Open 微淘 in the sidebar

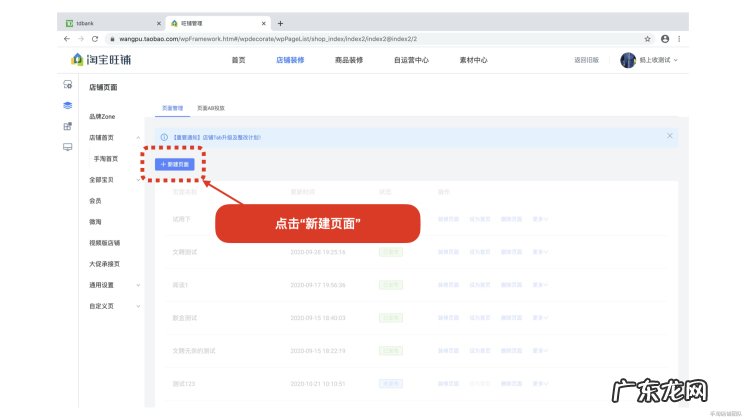tap(95, 222)
